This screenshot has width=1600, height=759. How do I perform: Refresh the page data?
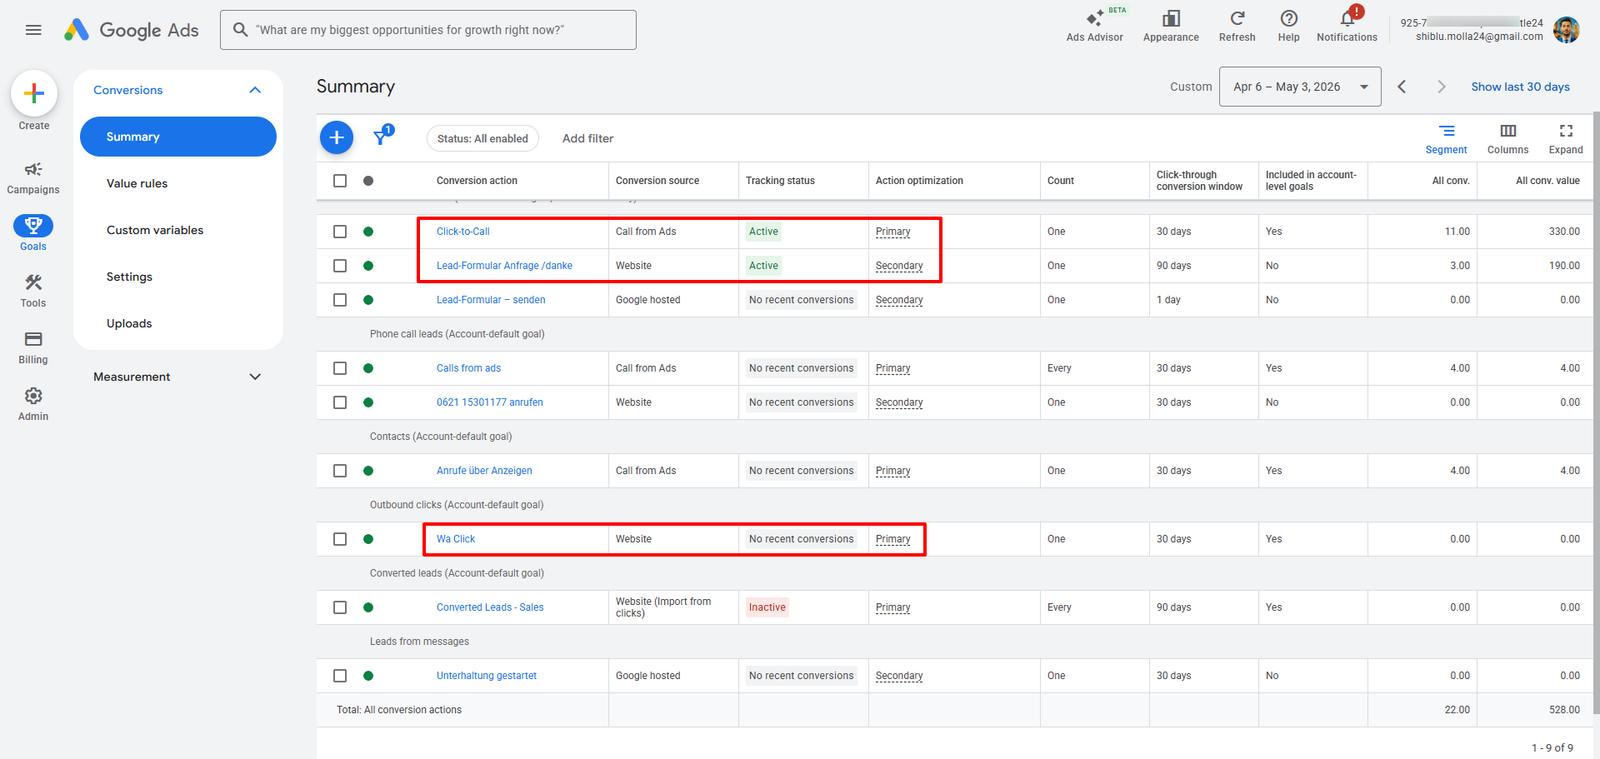(1237, 27)
